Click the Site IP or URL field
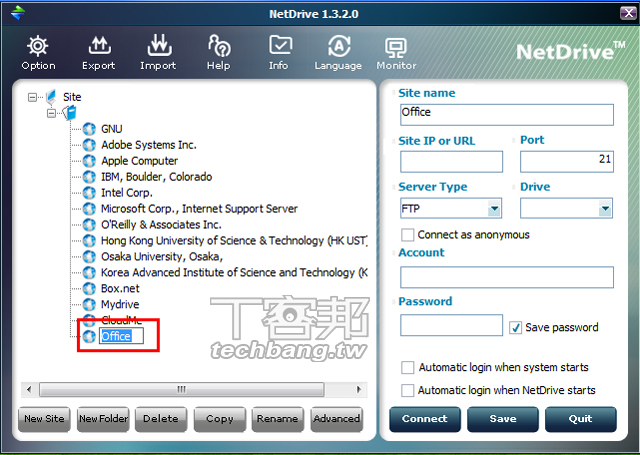640x455 pixels. [x=451, y=162]
